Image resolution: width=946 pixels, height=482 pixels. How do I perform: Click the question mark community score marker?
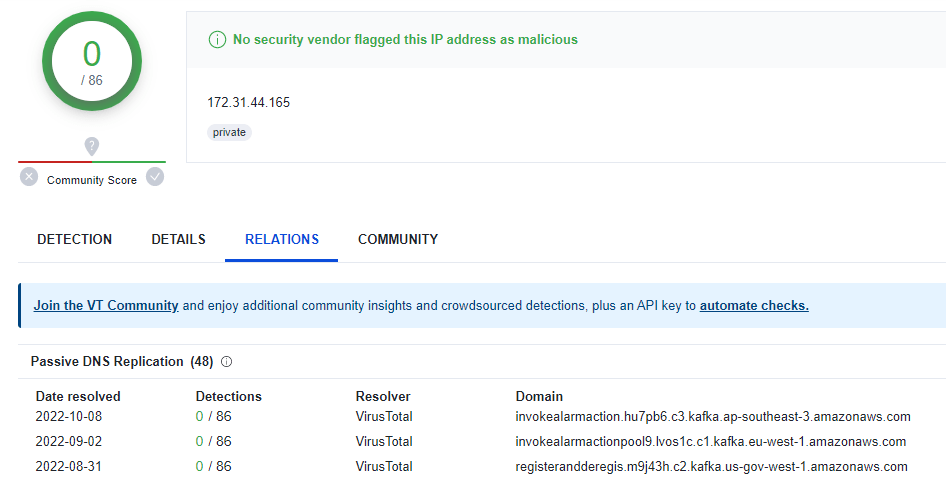(x=92, y=146)
